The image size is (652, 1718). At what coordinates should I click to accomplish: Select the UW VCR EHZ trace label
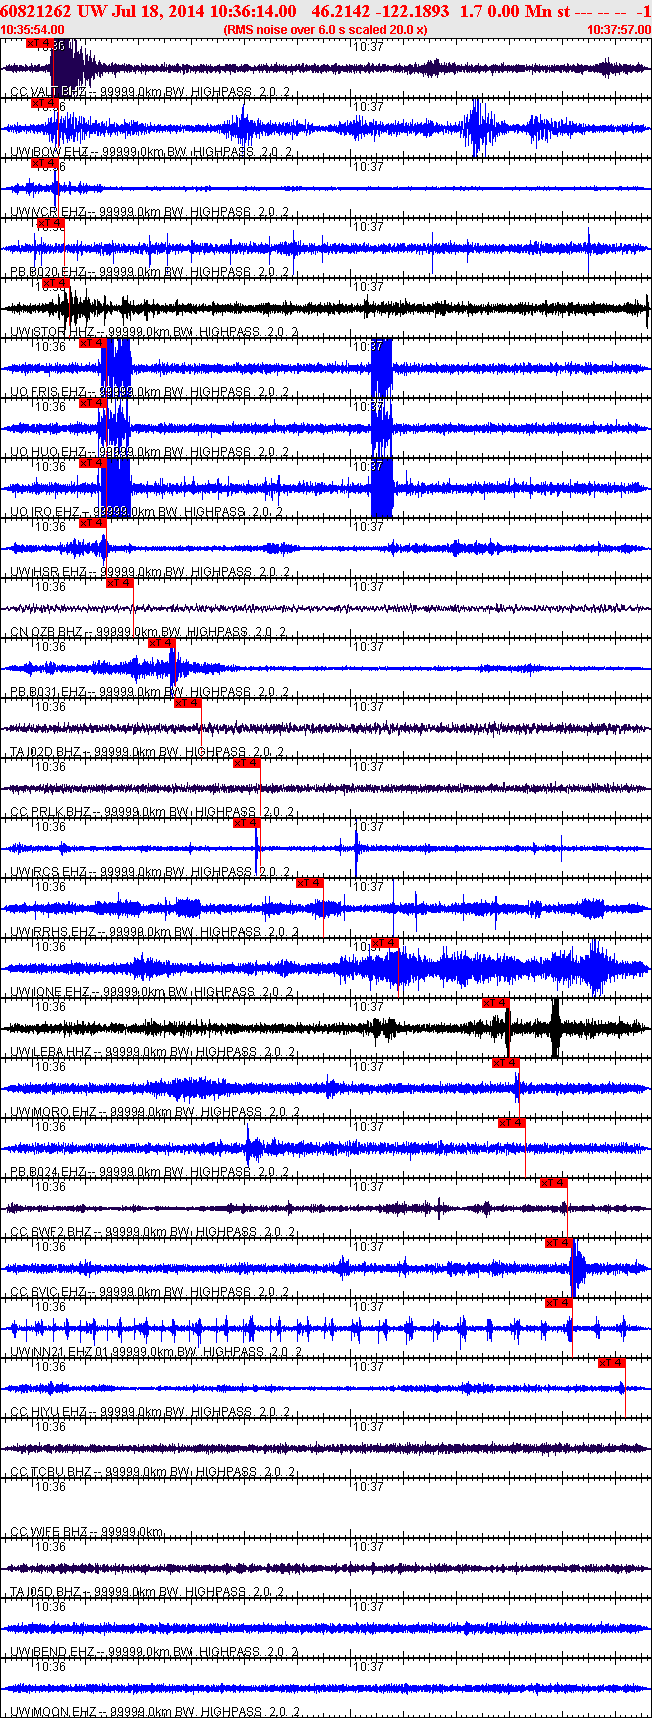point(150,212)
